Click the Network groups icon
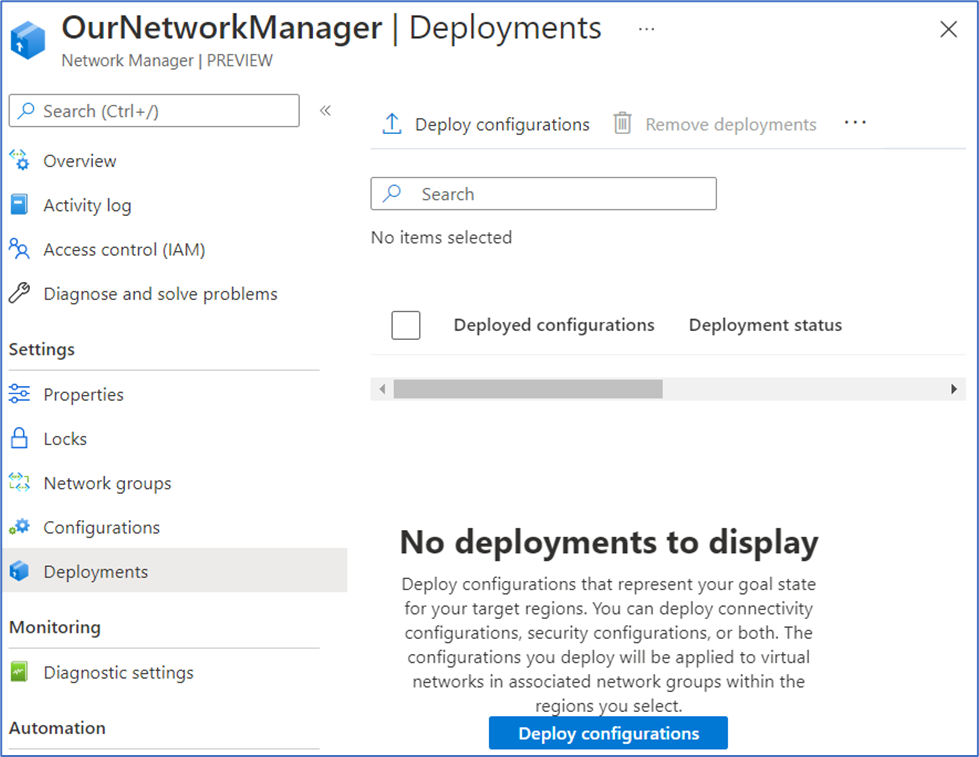The image size is (979, 757). tap(19, 483)
